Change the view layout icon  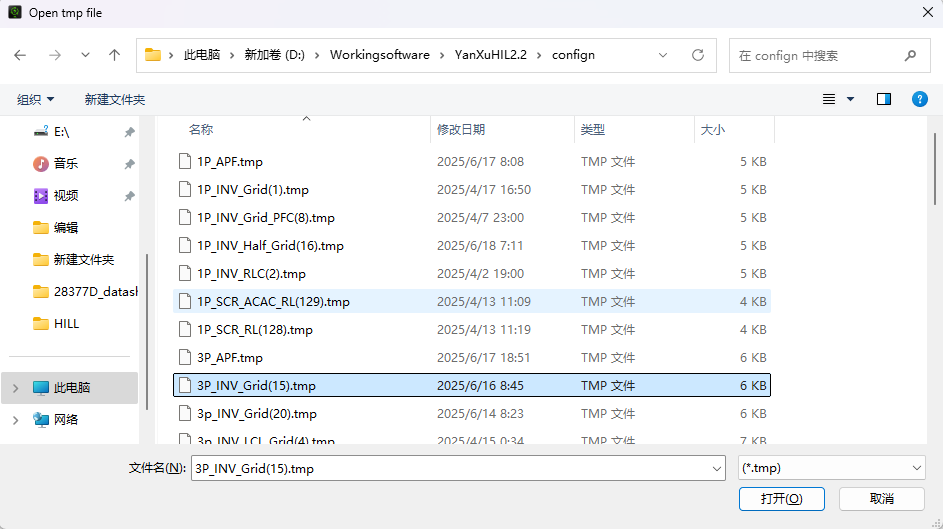(x=829, y=99)
